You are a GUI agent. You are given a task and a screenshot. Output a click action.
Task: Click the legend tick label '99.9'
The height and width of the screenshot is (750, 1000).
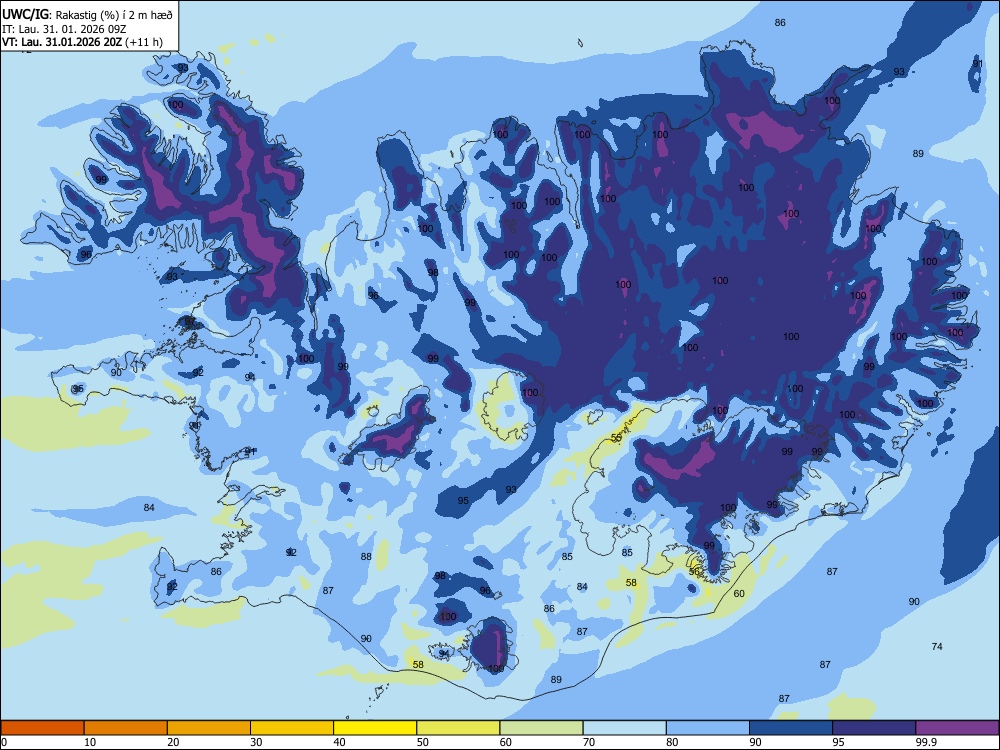[925, 742]
